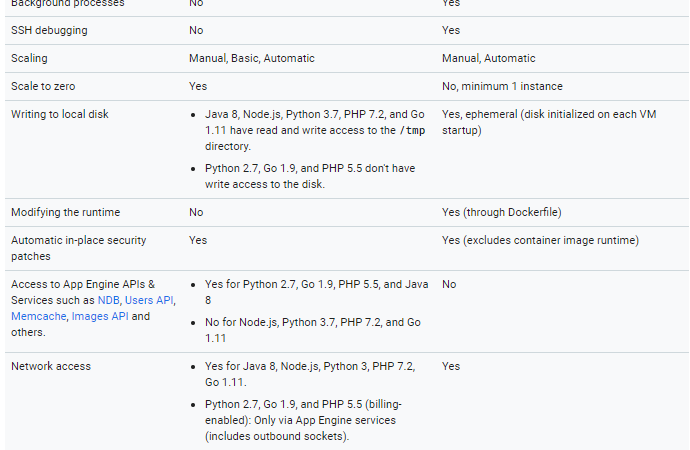690x450 pixels.
Task: Click 'Yes' in the security patches standard column
Action: point(198,240)
